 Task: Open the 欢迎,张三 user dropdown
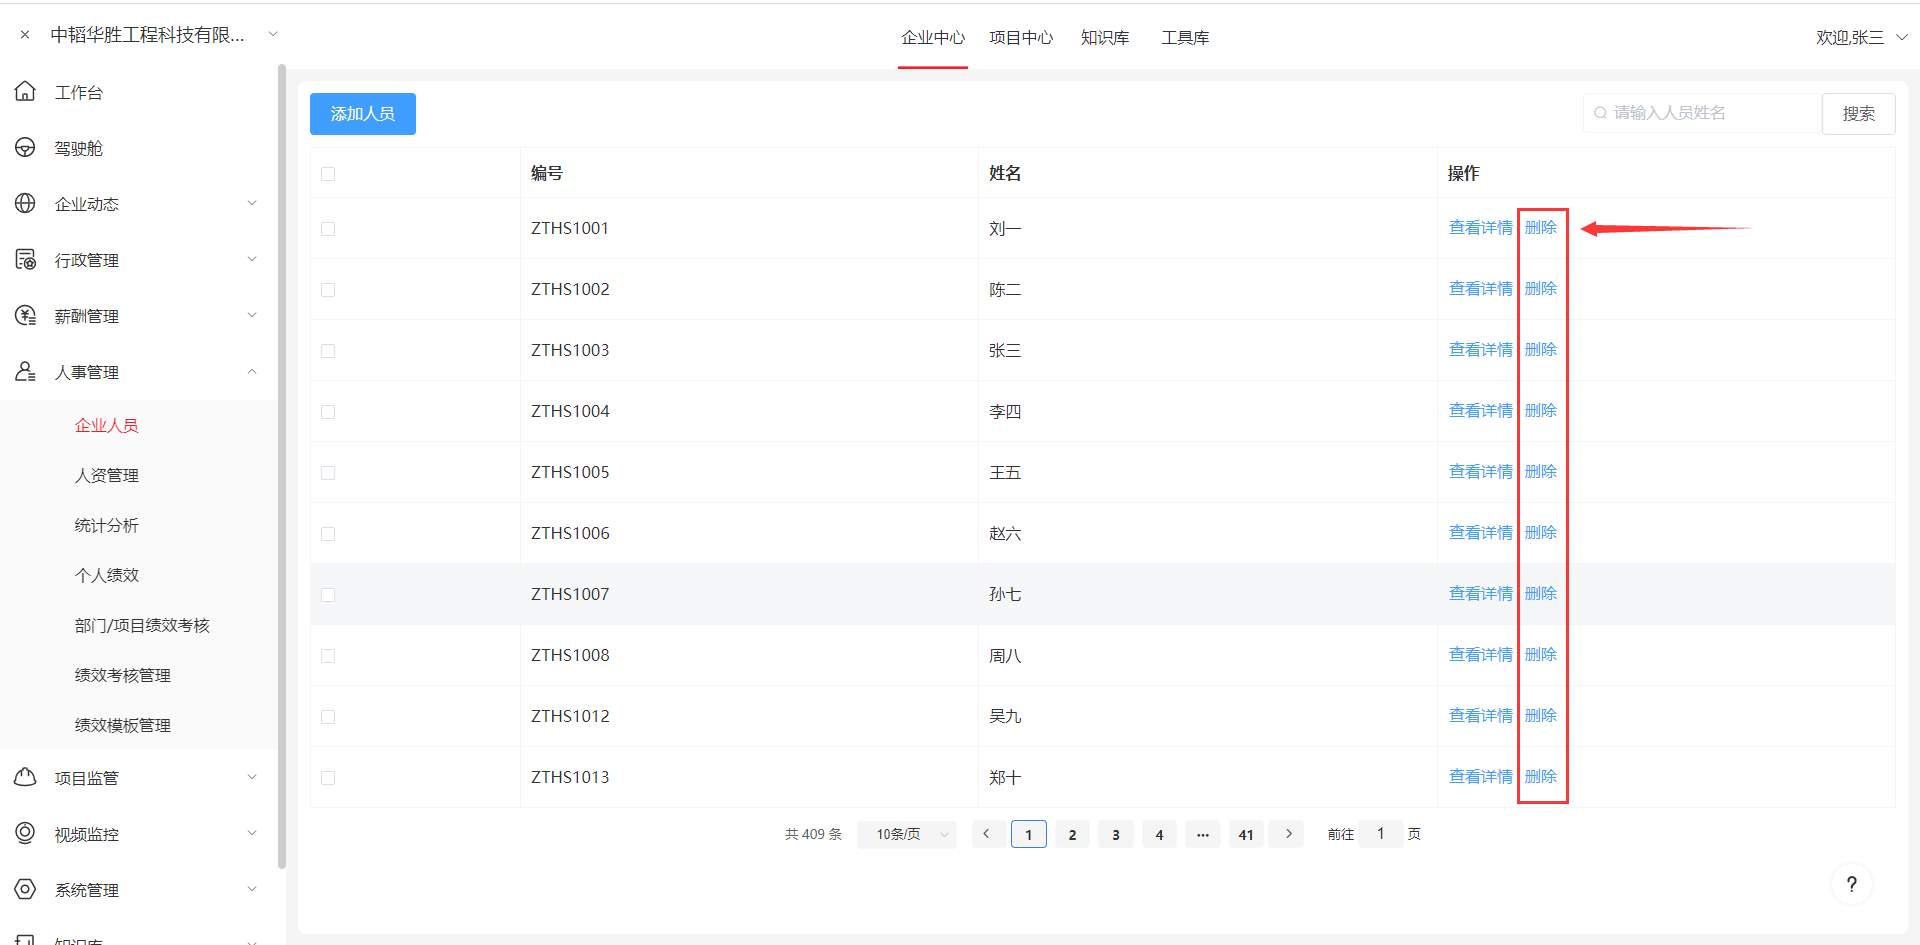(x=1862, y=37)
